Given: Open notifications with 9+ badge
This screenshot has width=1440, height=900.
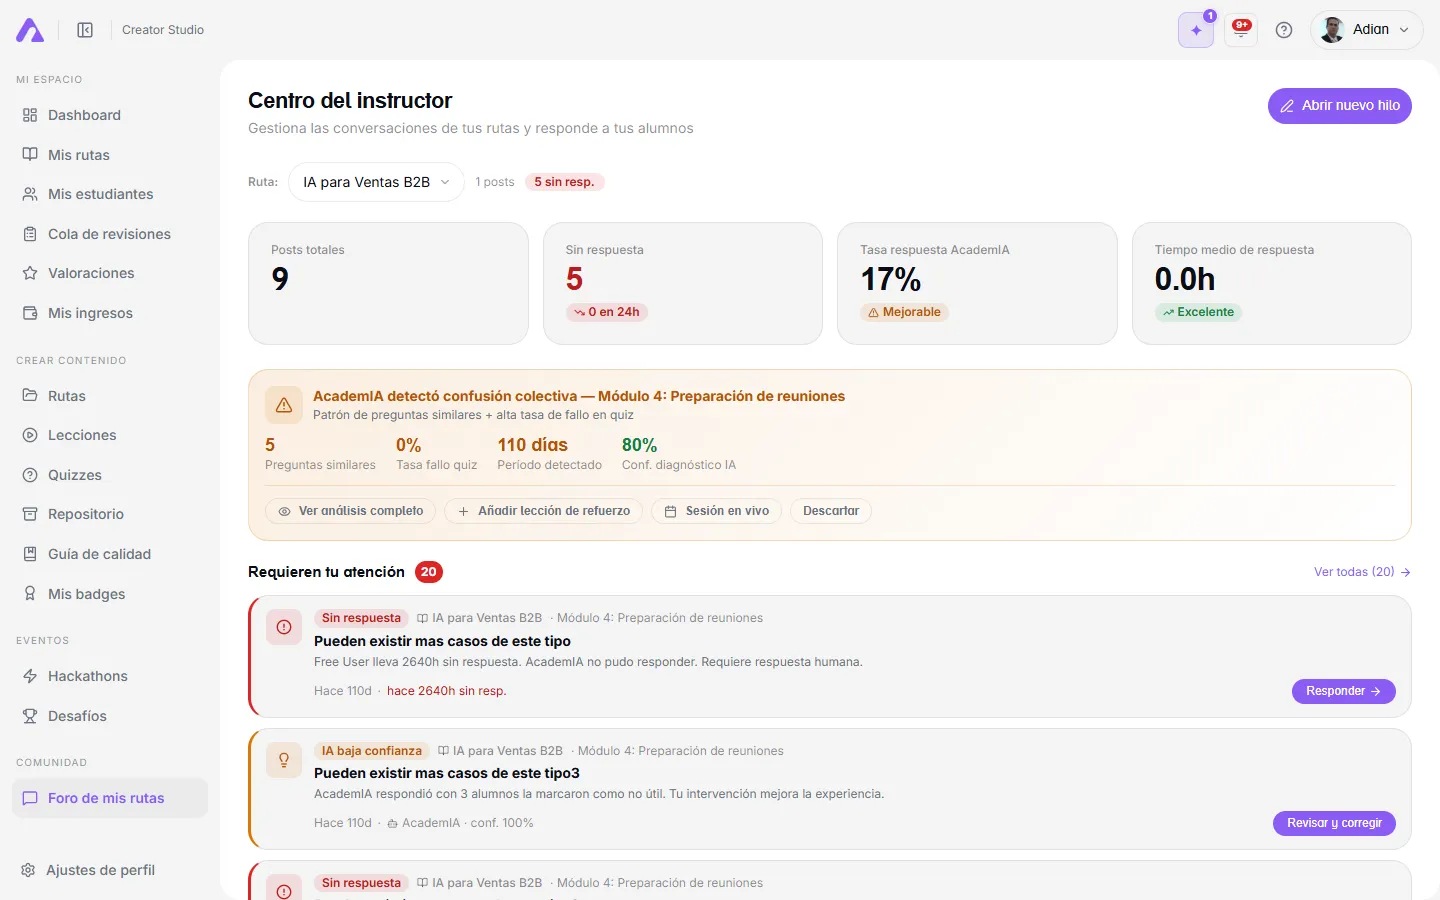Looking at the screenshot, I should 1241,30.
